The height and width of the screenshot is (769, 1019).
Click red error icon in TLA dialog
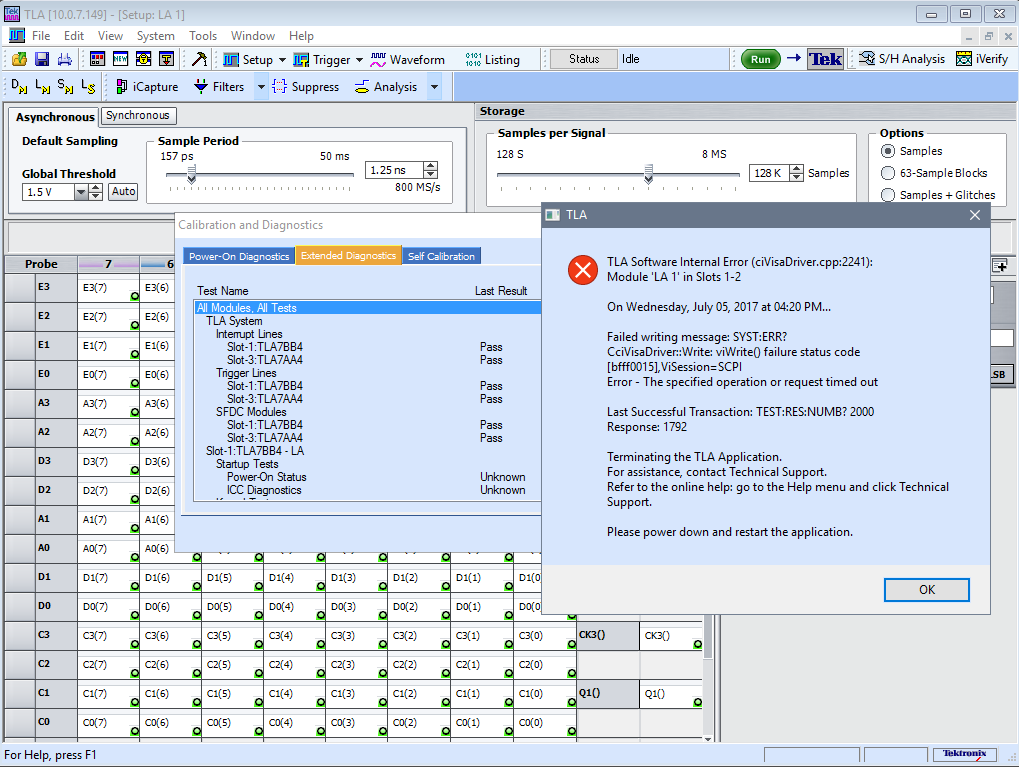pos(583,270)
